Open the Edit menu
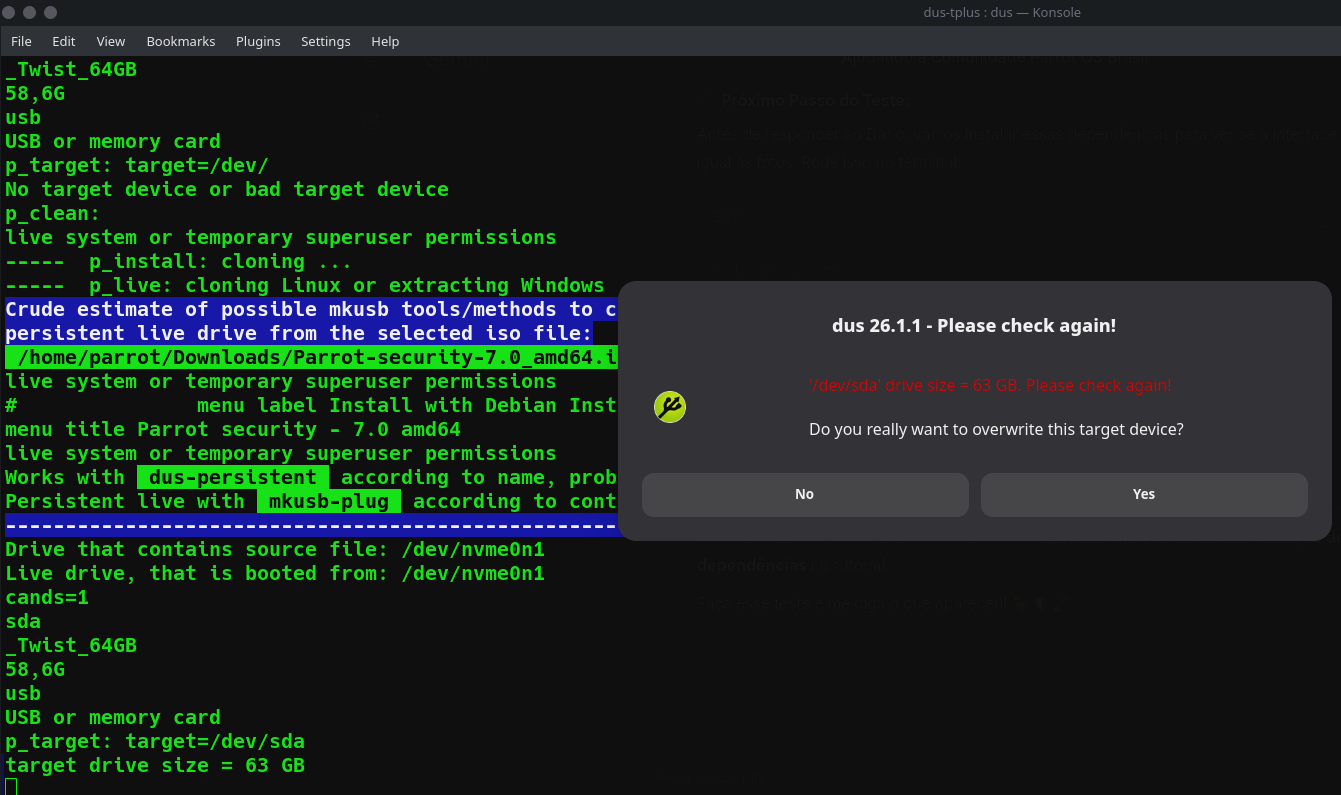Viewport: 1341px width, 795px height. point(64,41)
